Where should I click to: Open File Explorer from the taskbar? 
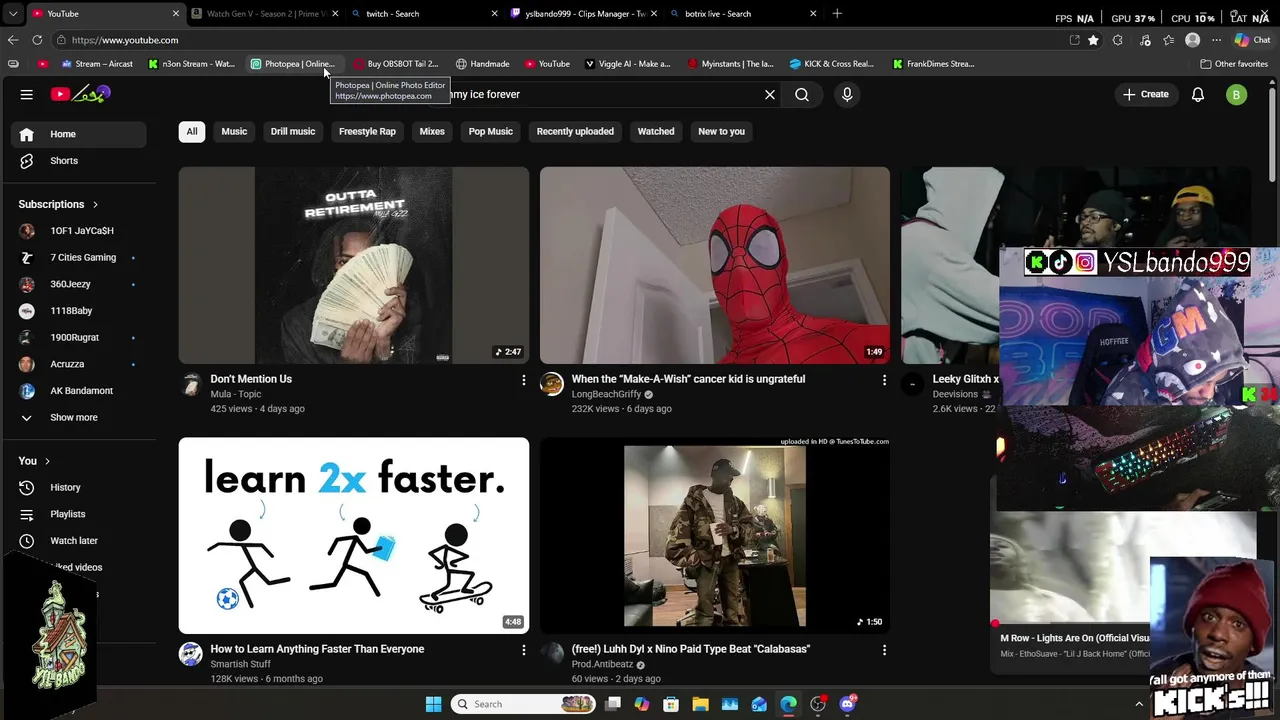pos(700,704)
